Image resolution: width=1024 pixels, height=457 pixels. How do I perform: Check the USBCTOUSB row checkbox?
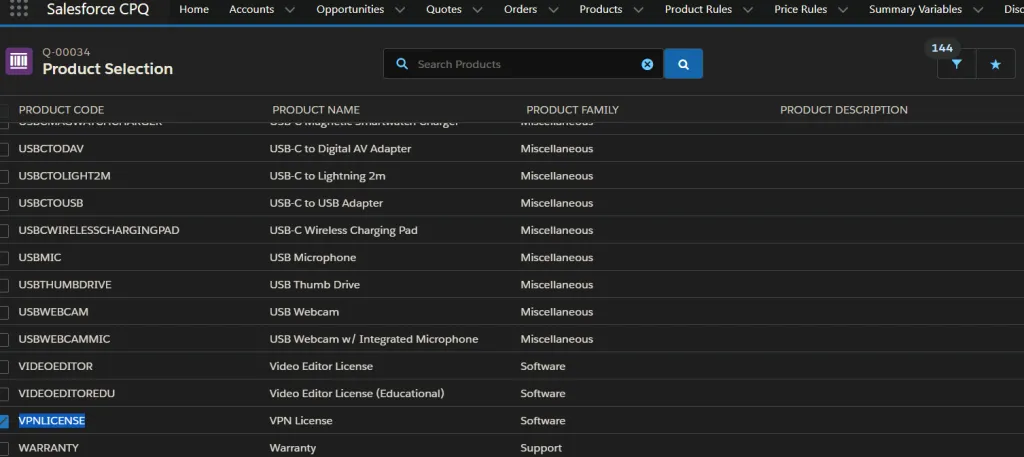coord(3,204)
